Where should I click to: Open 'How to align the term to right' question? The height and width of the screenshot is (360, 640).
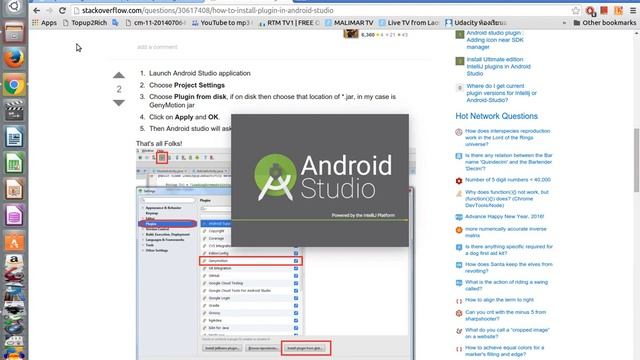pos(499,300)
